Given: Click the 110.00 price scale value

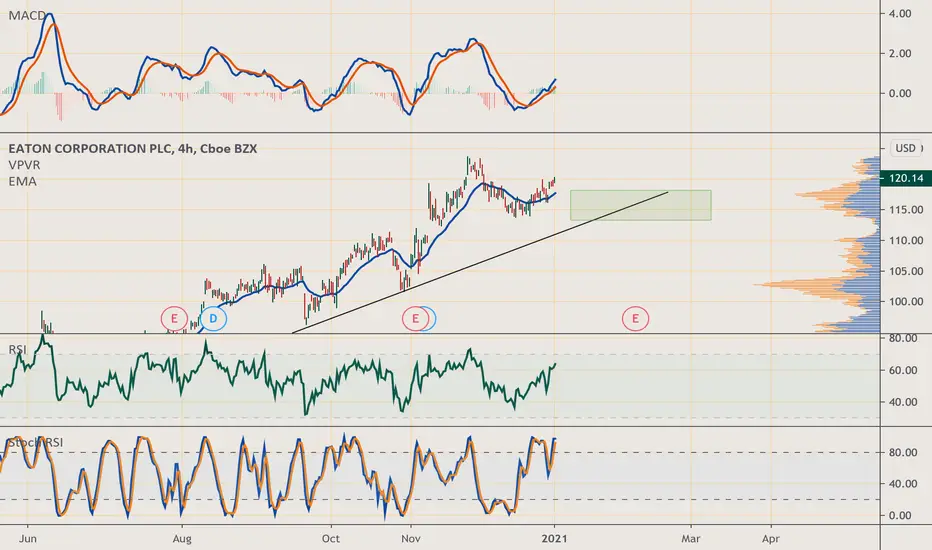Looking at the screenshot, I should [x=905, y=241].
